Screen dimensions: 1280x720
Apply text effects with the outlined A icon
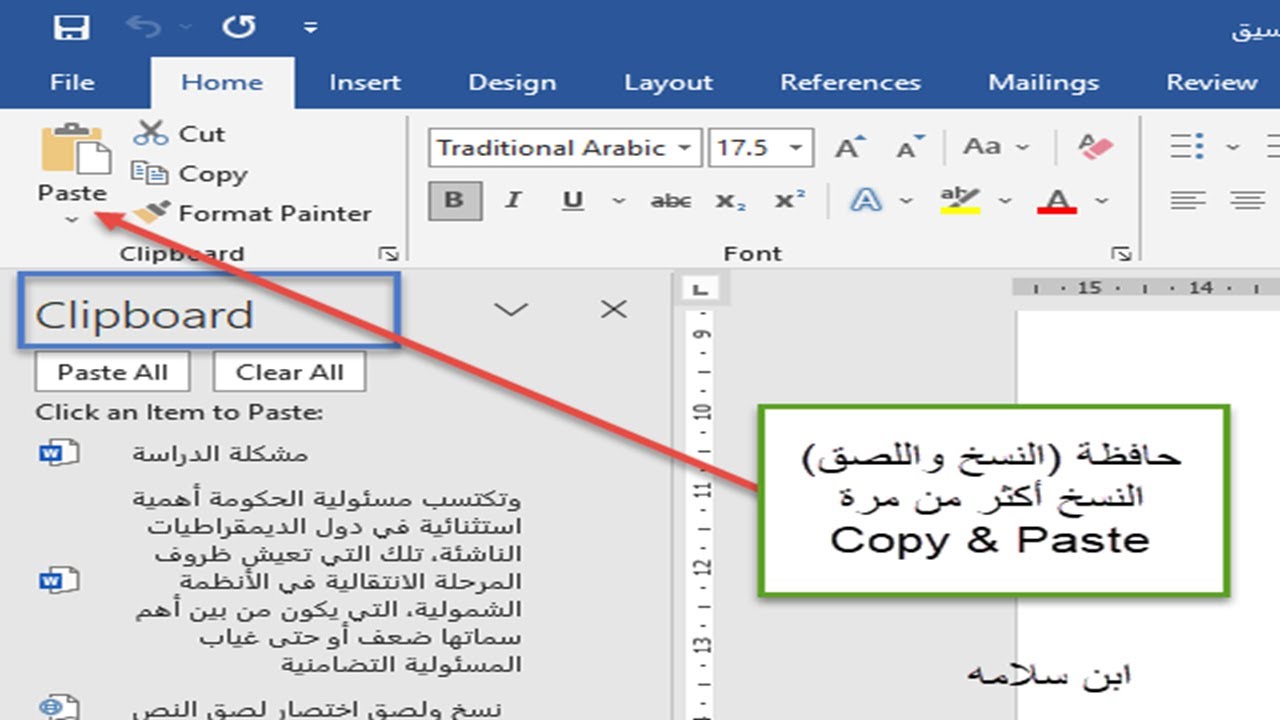[x=865, y=200]
